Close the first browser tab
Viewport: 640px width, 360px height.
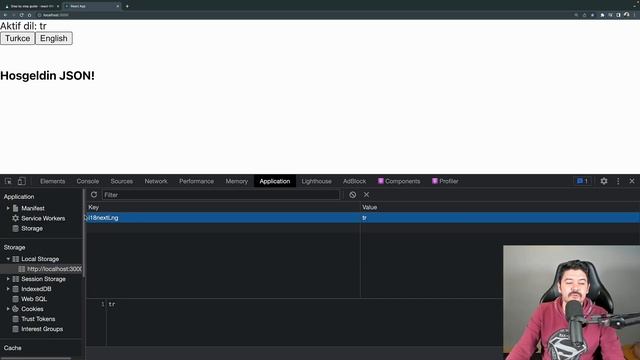click(x=58, y=6)
